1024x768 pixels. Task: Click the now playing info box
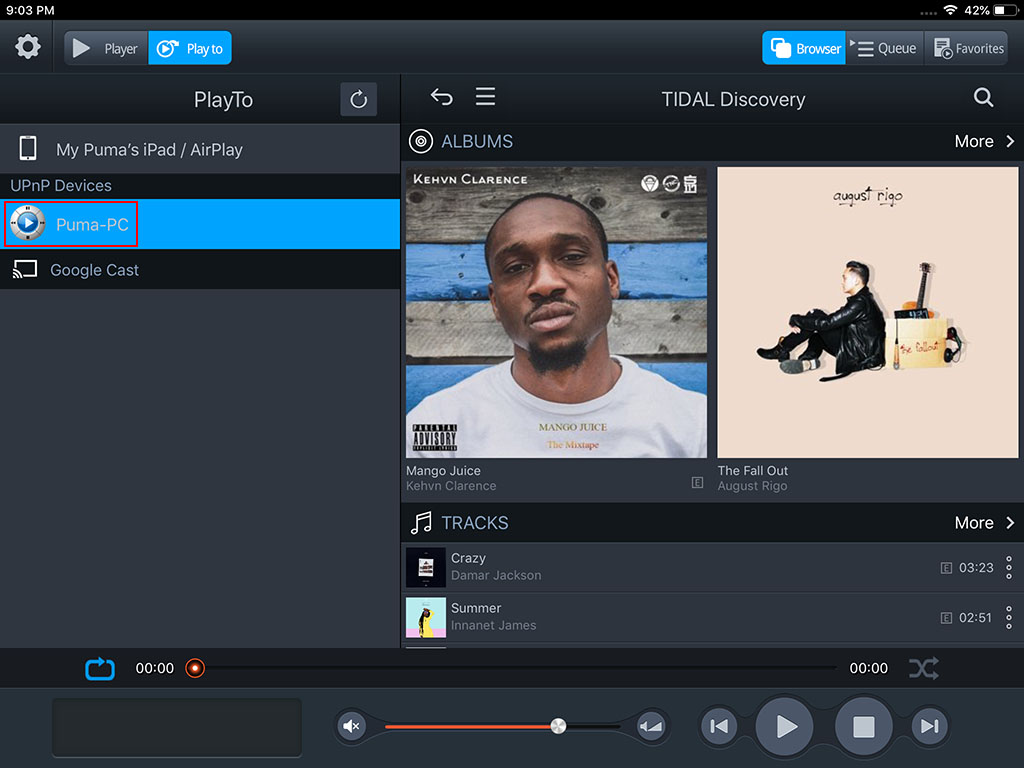(x=176, y=728)
